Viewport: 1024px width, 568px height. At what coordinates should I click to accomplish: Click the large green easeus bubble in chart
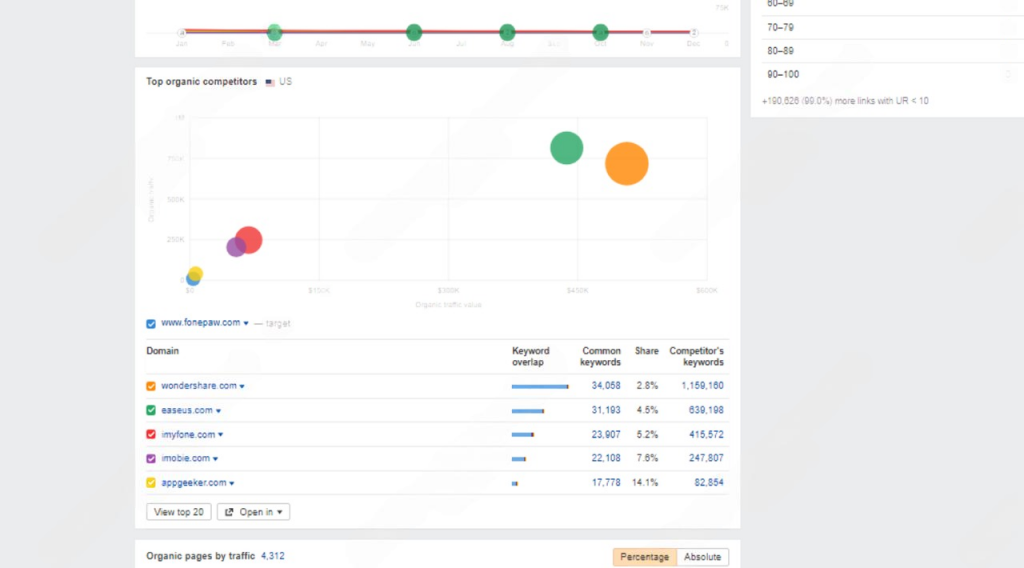point(566,148)
